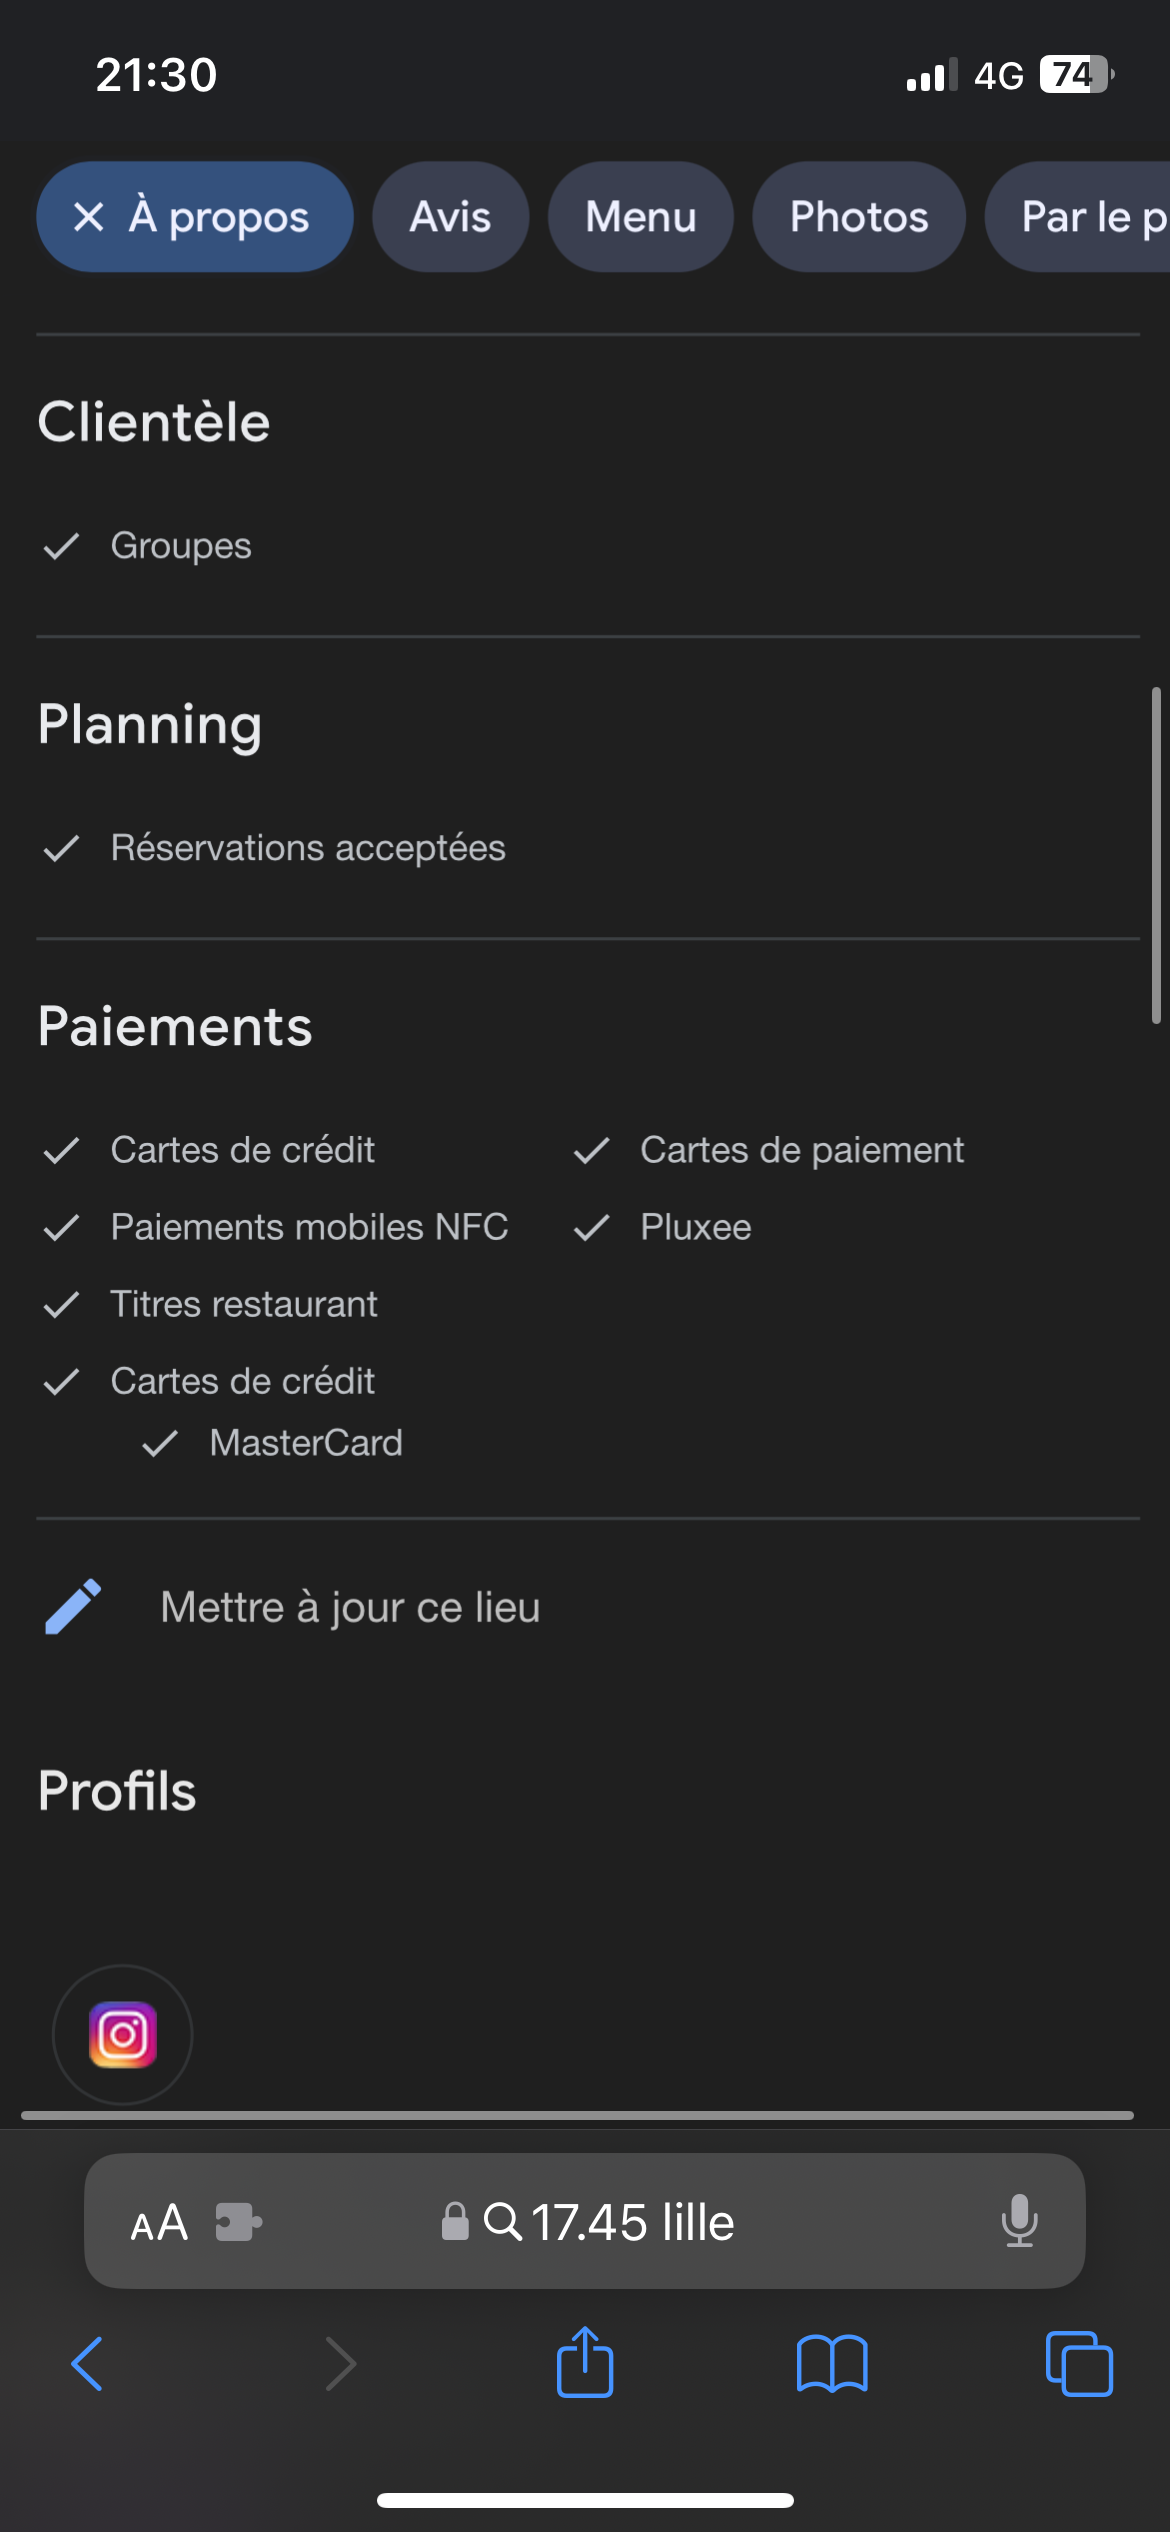Open Safari bookmarks book icon
The image size is (1170, 2532).
pyautogui.click(x=832, y=2363)
